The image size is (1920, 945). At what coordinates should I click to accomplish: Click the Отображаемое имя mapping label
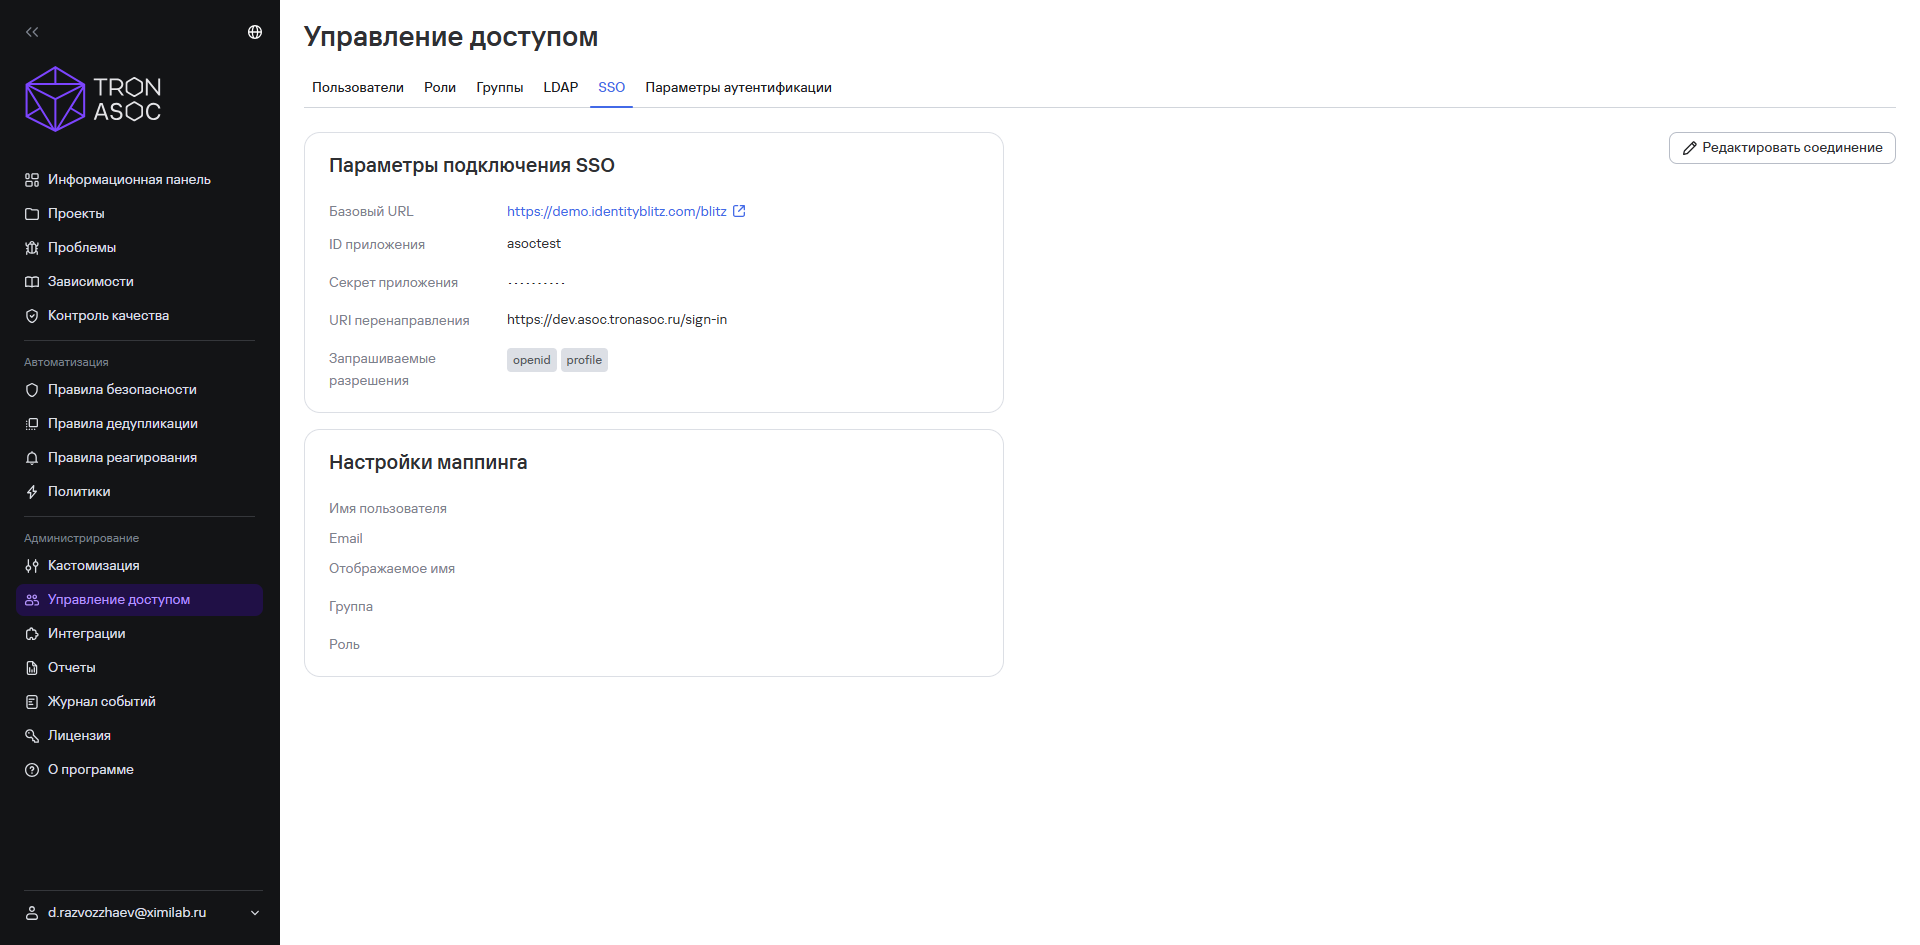click(x=392, y=569)
